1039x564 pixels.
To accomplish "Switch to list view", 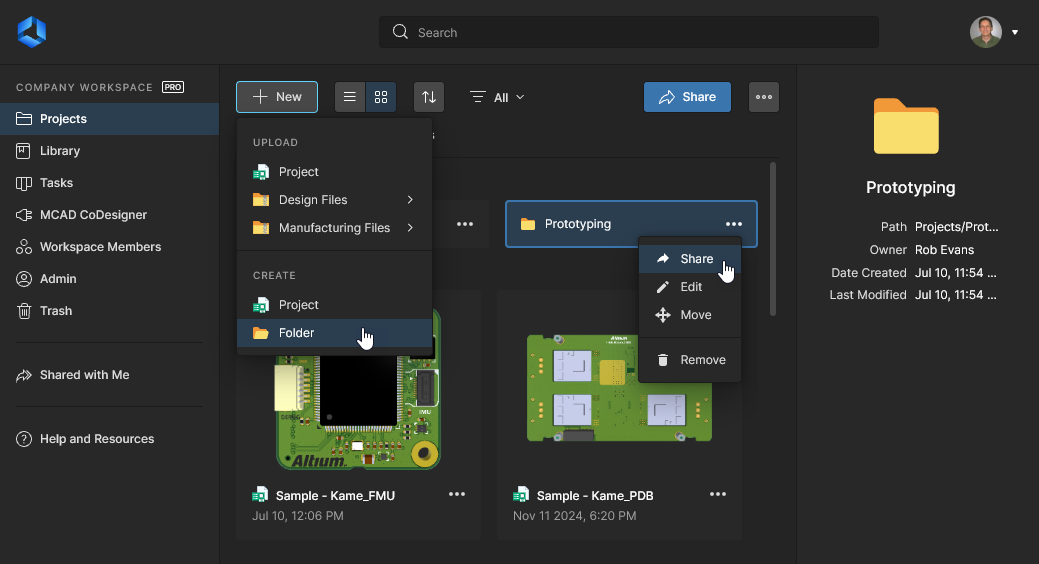I will point(350,97).
